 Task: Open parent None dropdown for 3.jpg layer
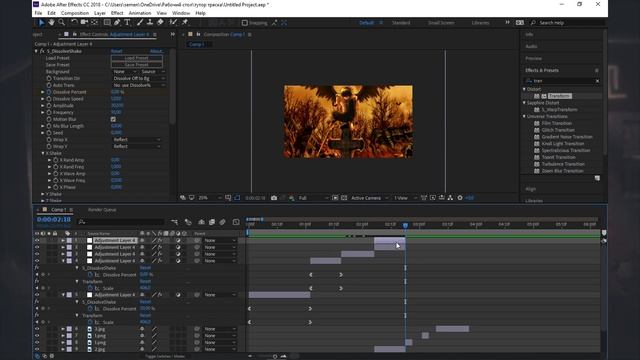(220, 329)
